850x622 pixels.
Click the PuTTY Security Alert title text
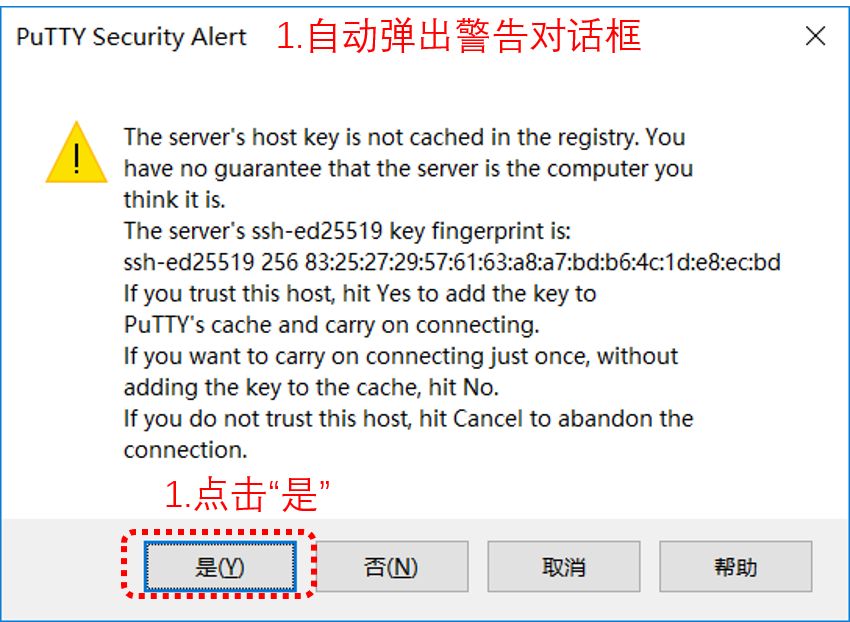point(131,37)
